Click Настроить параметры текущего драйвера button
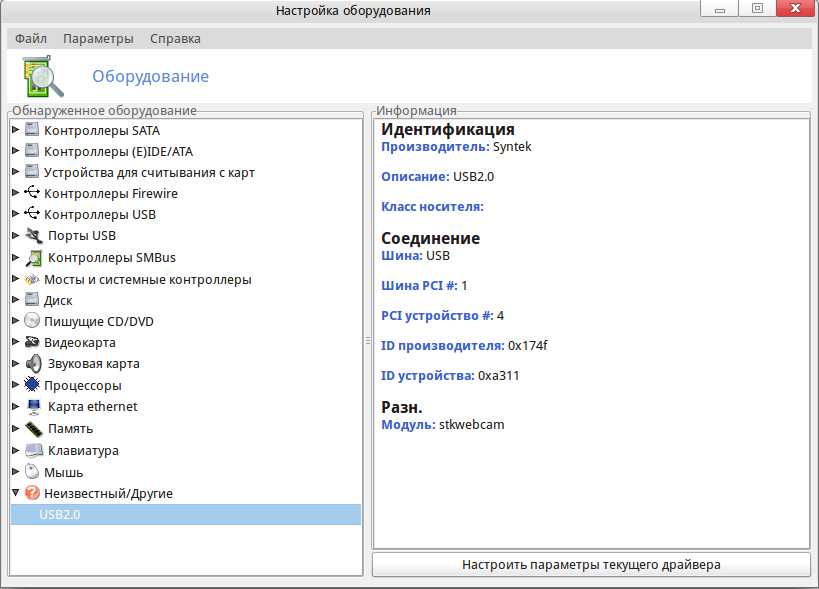The height and width of the screenshot is (589, 819). click(x=591, y=564)
